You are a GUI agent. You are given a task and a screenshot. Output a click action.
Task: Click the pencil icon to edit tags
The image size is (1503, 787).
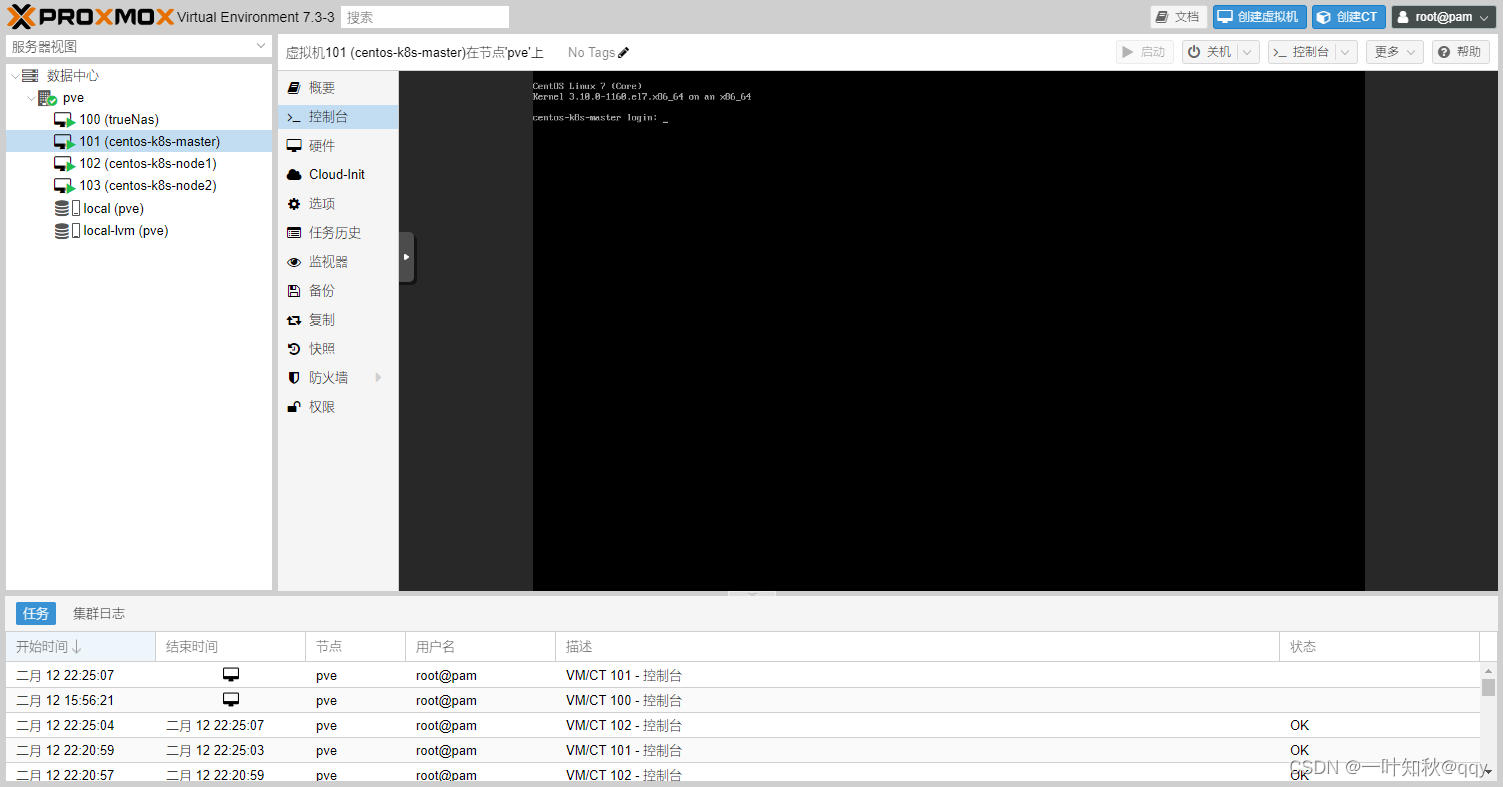coord(624,53)
